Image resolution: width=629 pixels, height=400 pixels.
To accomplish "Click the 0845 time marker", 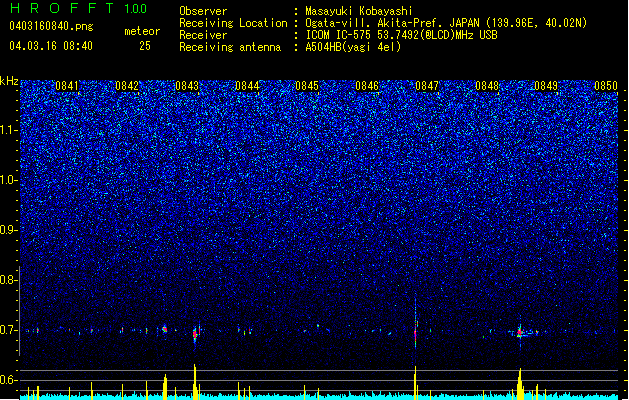I will pos(307,86).
